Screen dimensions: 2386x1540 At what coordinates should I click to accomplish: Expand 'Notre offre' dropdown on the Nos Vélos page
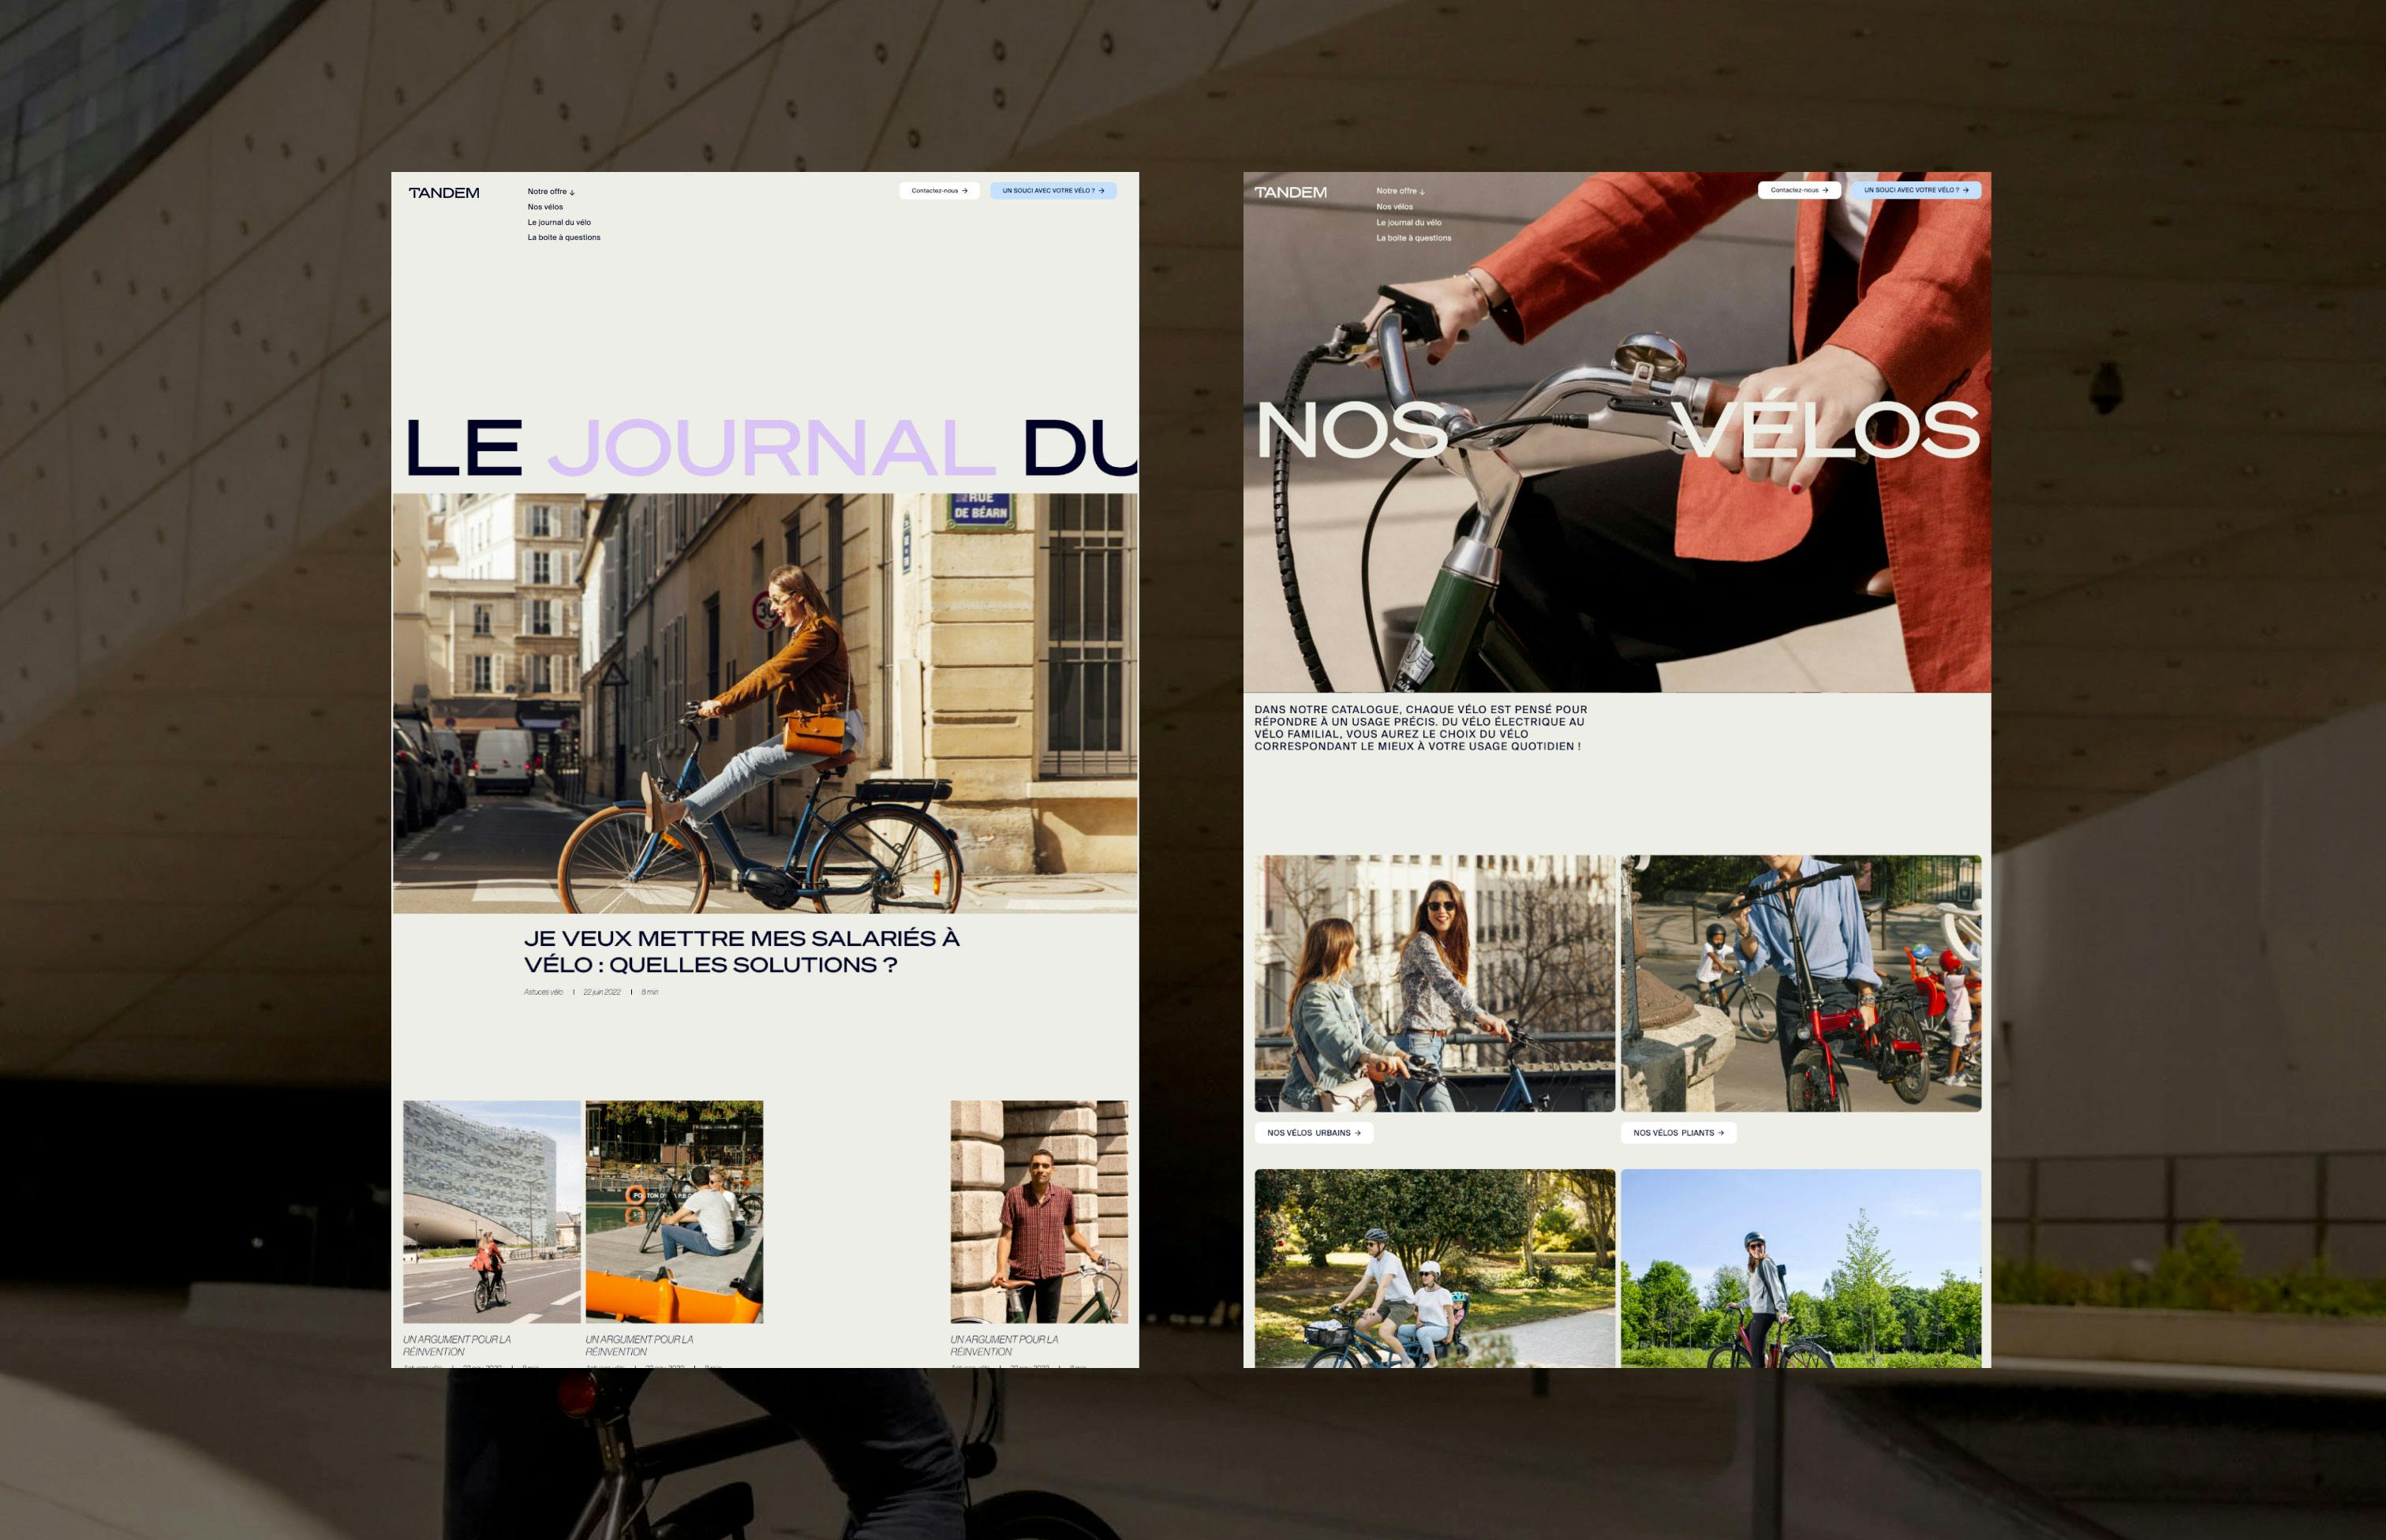click(x=1400, y=191)
